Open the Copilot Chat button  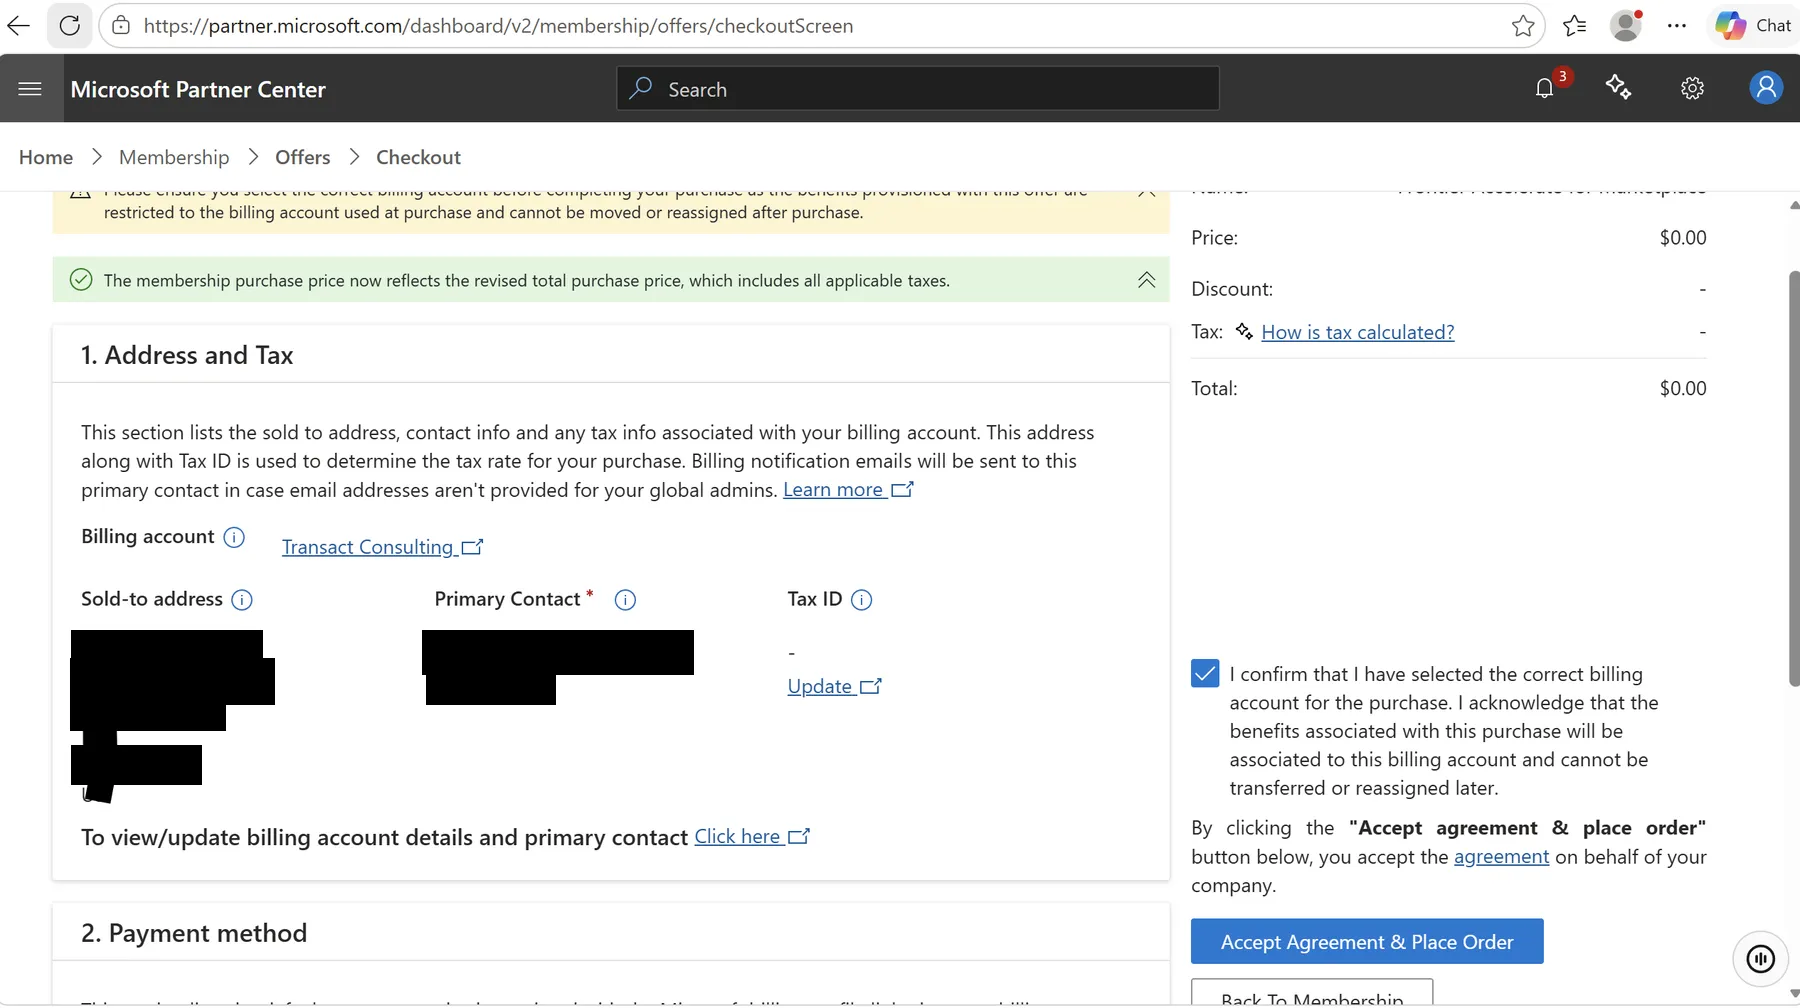1754,26
